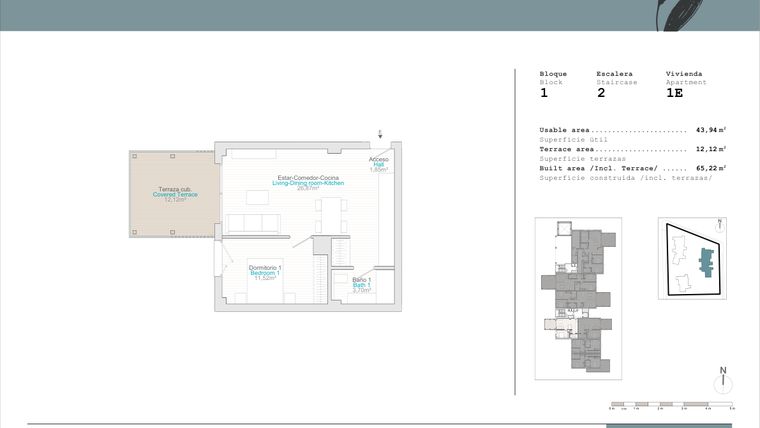Click the bed in Bedroom 1

click(x=265, y=281)
